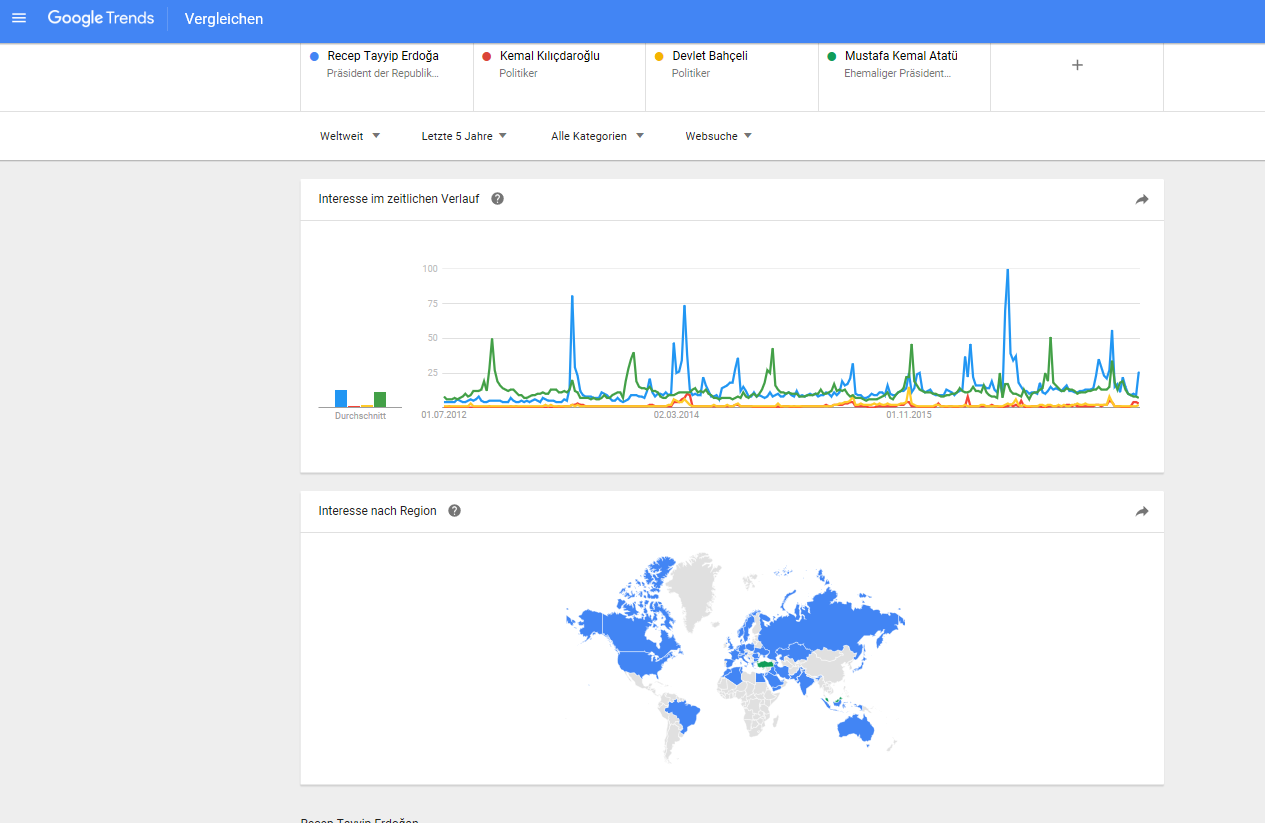
Task: Click the United States on the map
Action: click(640, 662)
